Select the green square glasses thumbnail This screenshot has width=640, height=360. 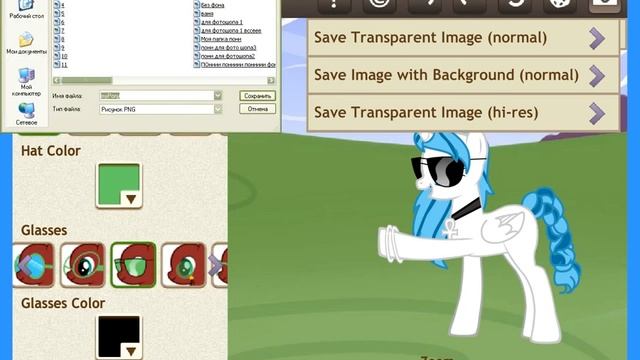pyautogui.click(x=133, y=265)
